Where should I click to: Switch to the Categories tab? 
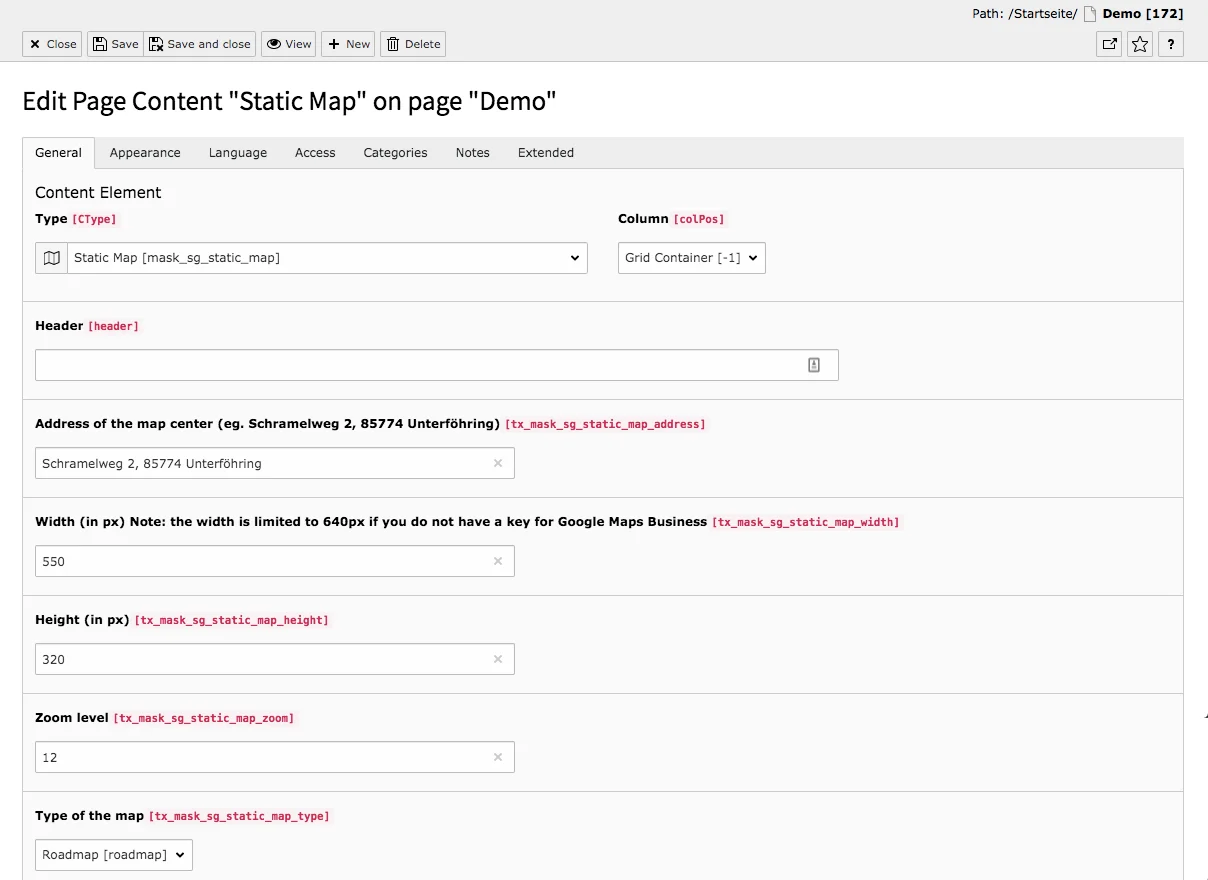click(394, 152)
